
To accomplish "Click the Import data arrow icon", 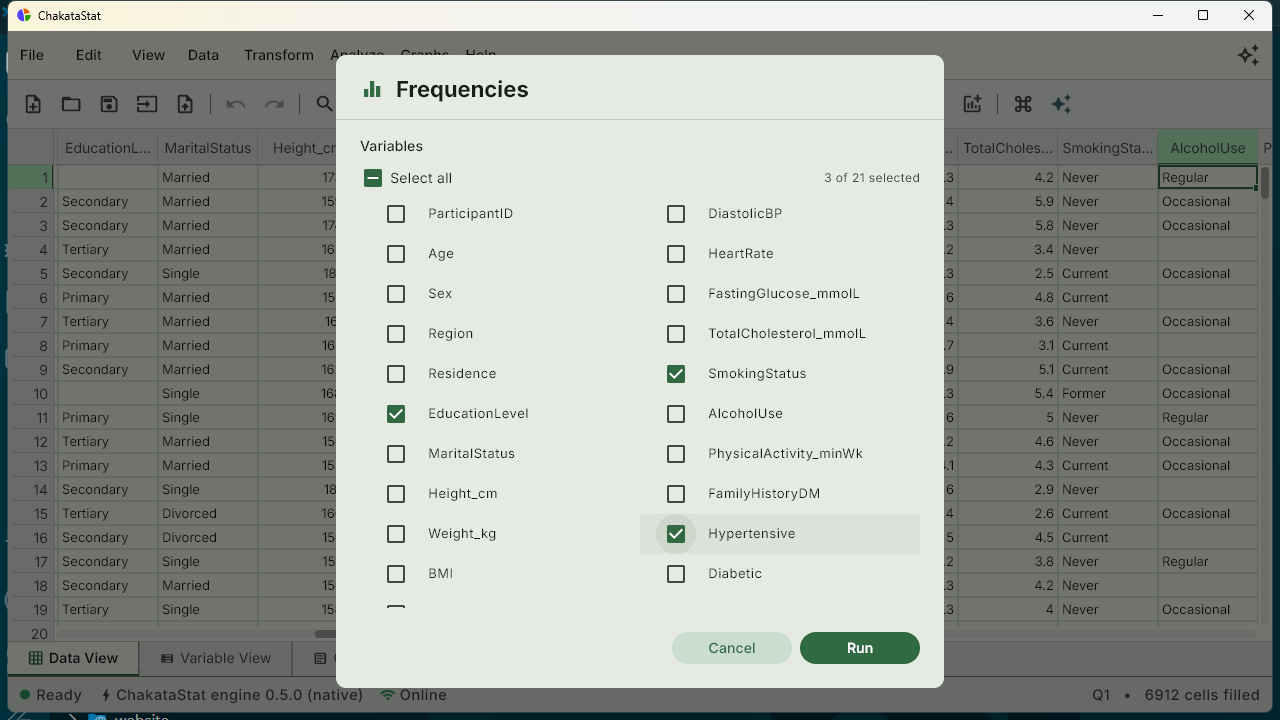I will (x=147, y=104).
